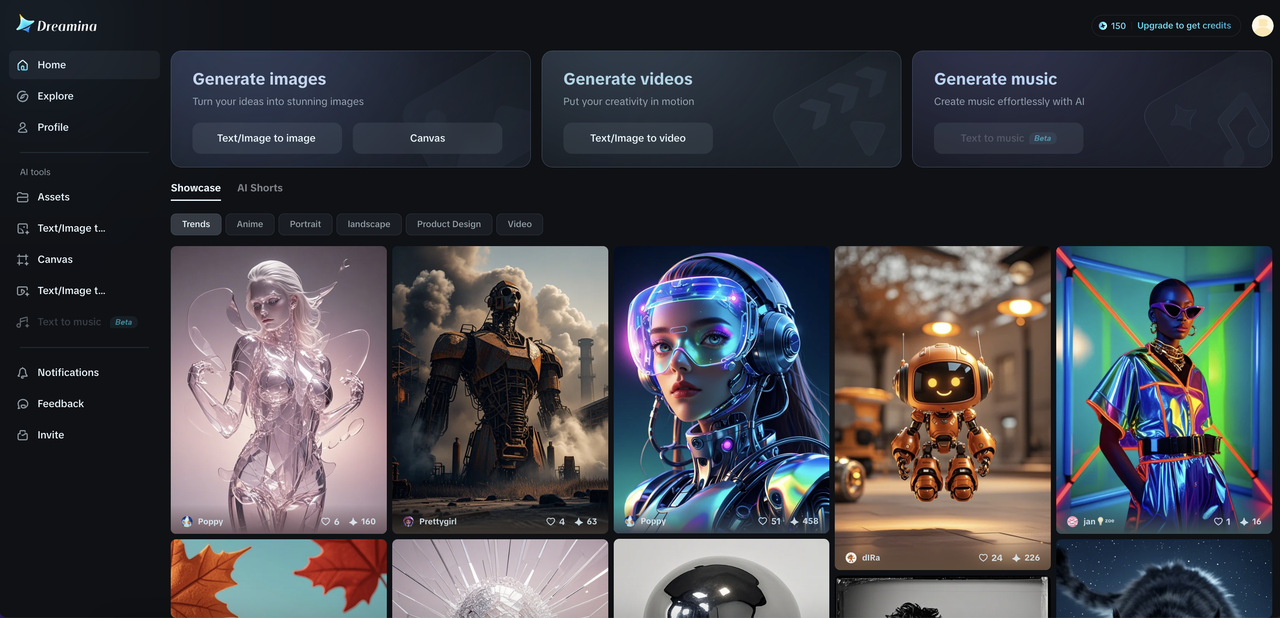Screen dimensions: 1280x618
Task: Open Explore in the sidebar
Action: [84, 96]
